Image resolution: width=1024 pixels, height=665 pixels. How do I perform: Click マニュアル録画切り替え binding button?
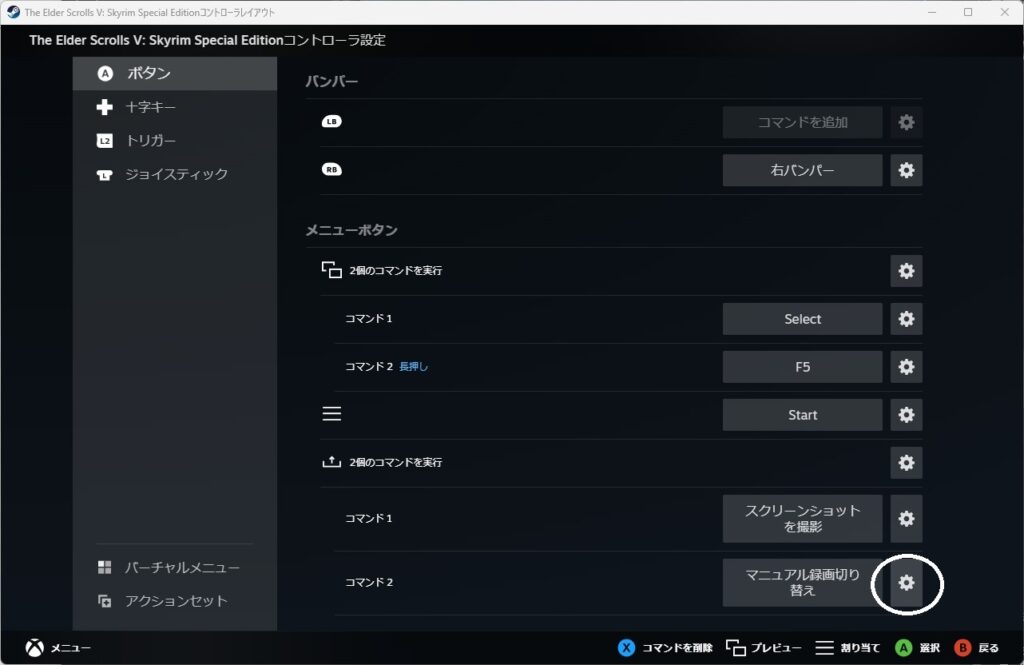(x=803, y=583)
